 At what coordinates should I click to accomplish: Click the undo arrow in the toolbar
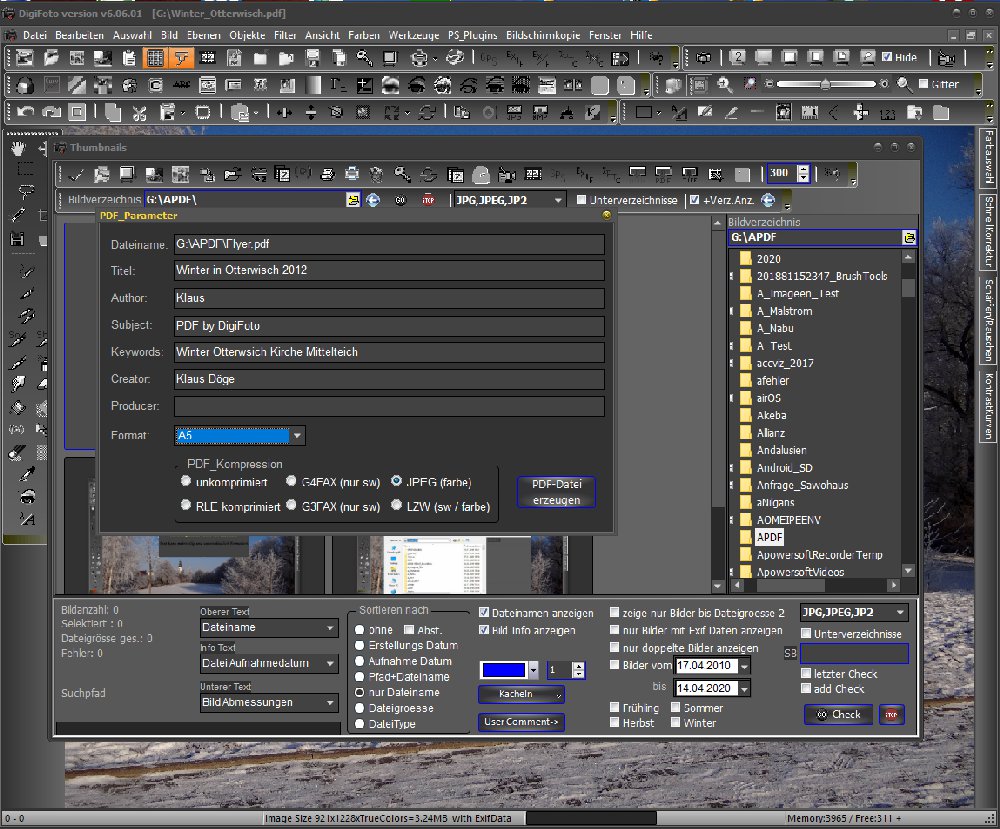coord(26,112)
